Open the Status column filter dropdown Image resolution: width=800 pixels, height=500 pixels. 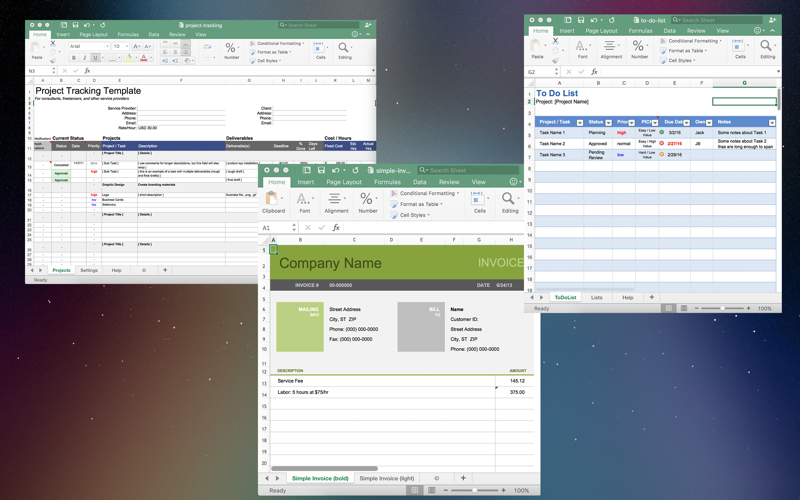click(x=608, y=122)
